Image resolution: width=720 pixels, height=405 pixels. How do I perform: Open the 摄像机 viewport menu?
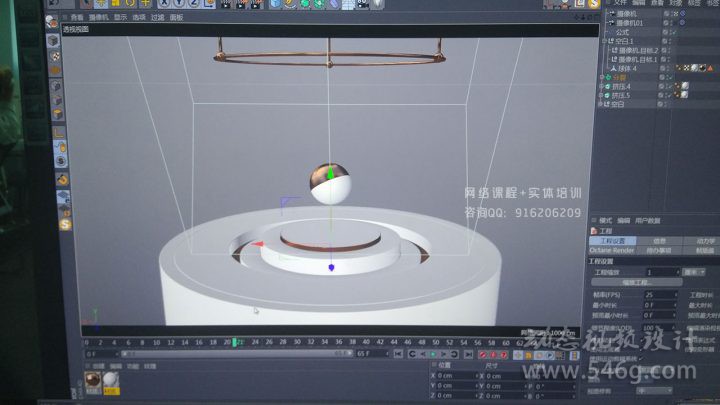[x=99, y=18]
